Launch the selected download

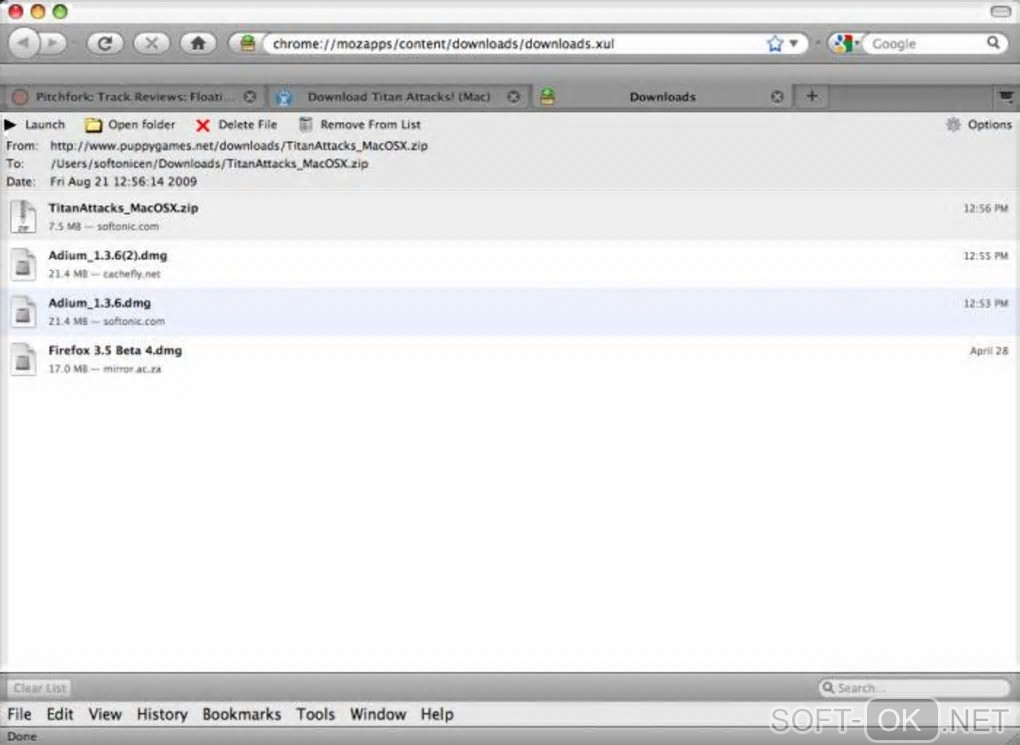tap(35, 124)
